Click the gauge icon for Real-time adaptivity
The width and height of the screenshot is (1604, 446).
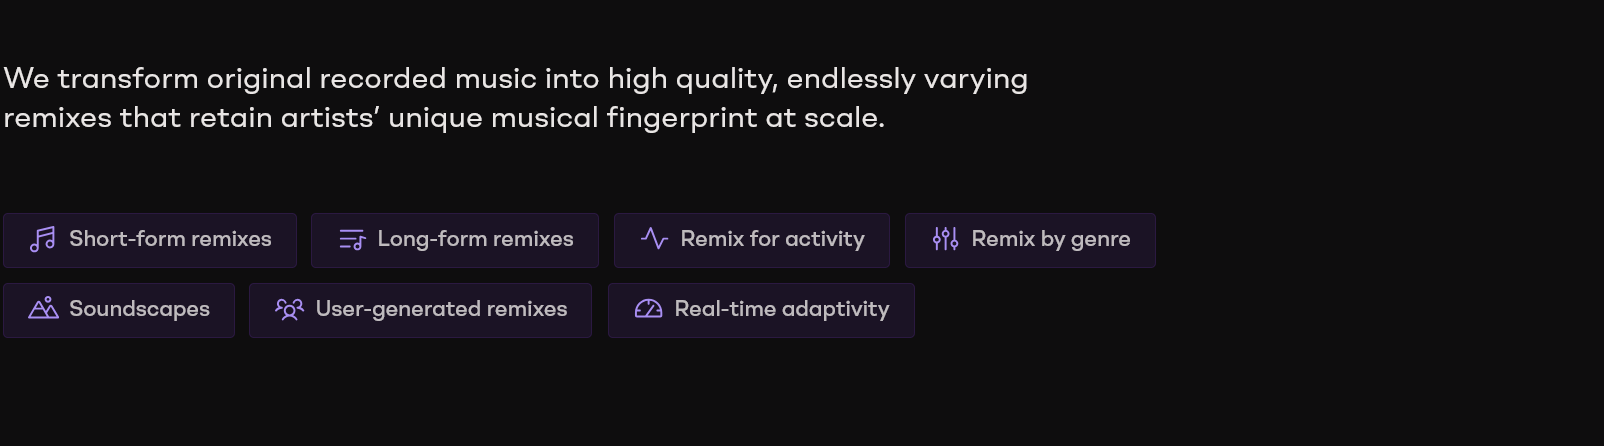pos(648,309)
